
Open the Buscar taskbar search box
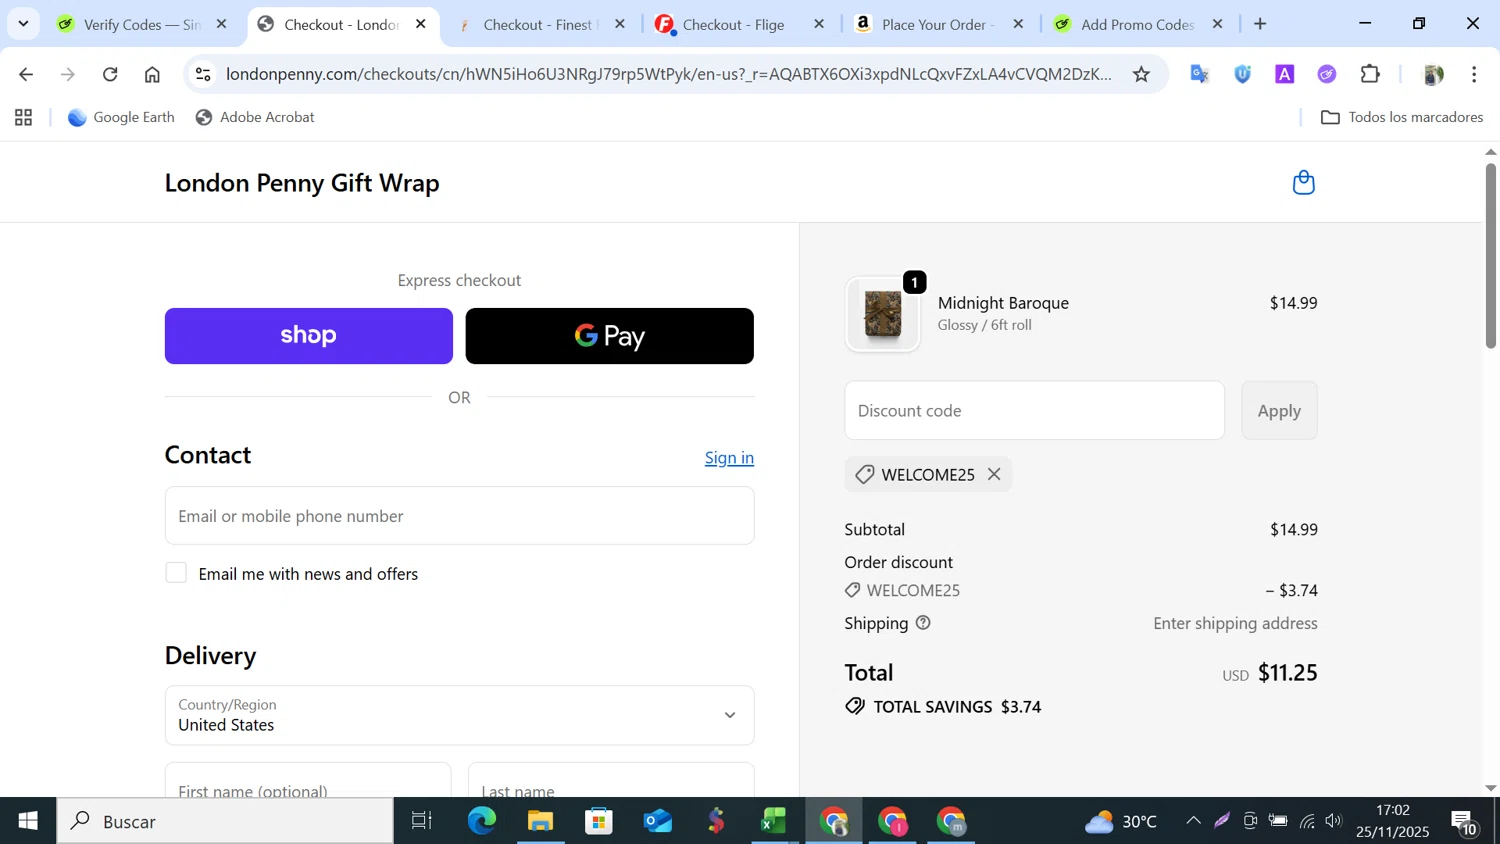(225, 821)
